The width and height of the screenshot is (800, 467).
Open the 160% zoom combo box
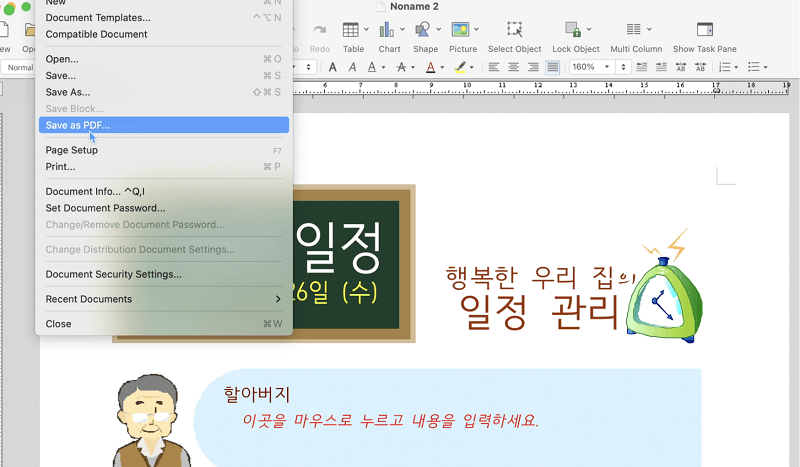pyautogui.click(x=592, y=67)
